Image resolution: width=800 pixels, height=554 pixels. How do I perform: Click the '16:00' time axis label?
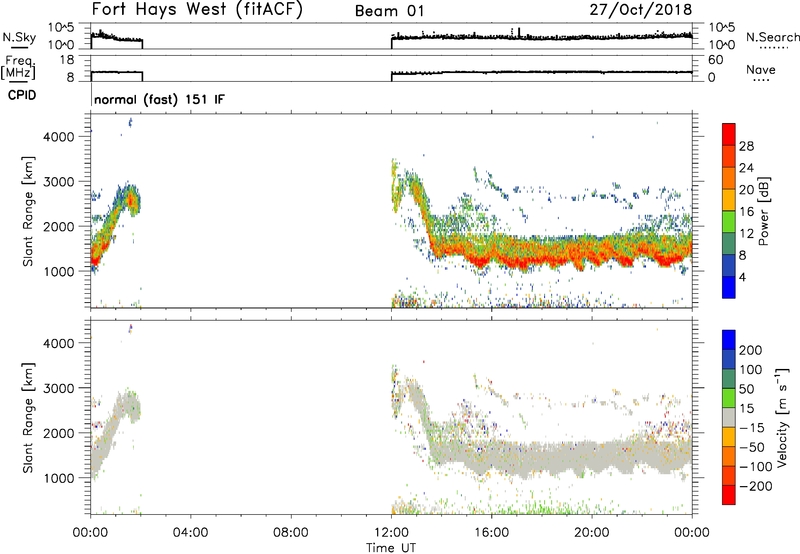click(x=491, y=533)
